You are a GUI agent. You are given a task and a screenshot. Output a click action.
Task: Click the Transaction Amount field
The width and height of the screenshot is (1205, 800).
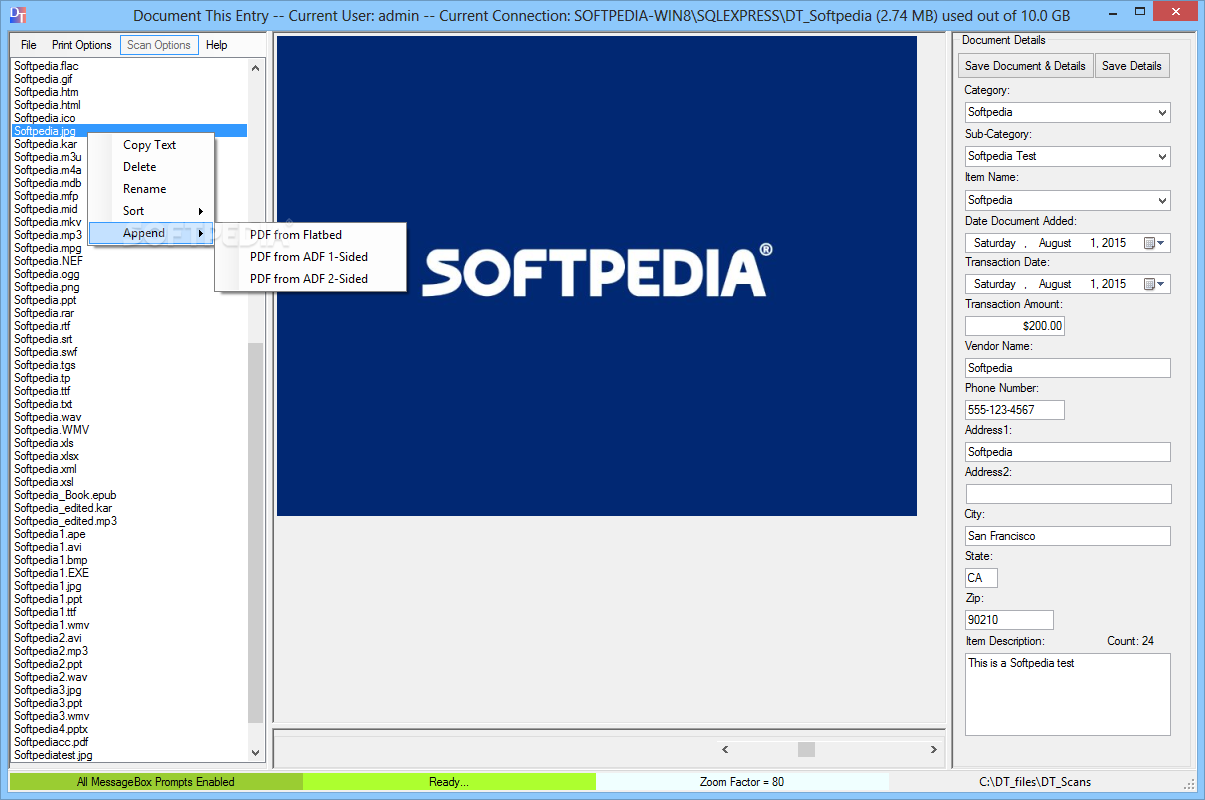[x=1015, y=326]
